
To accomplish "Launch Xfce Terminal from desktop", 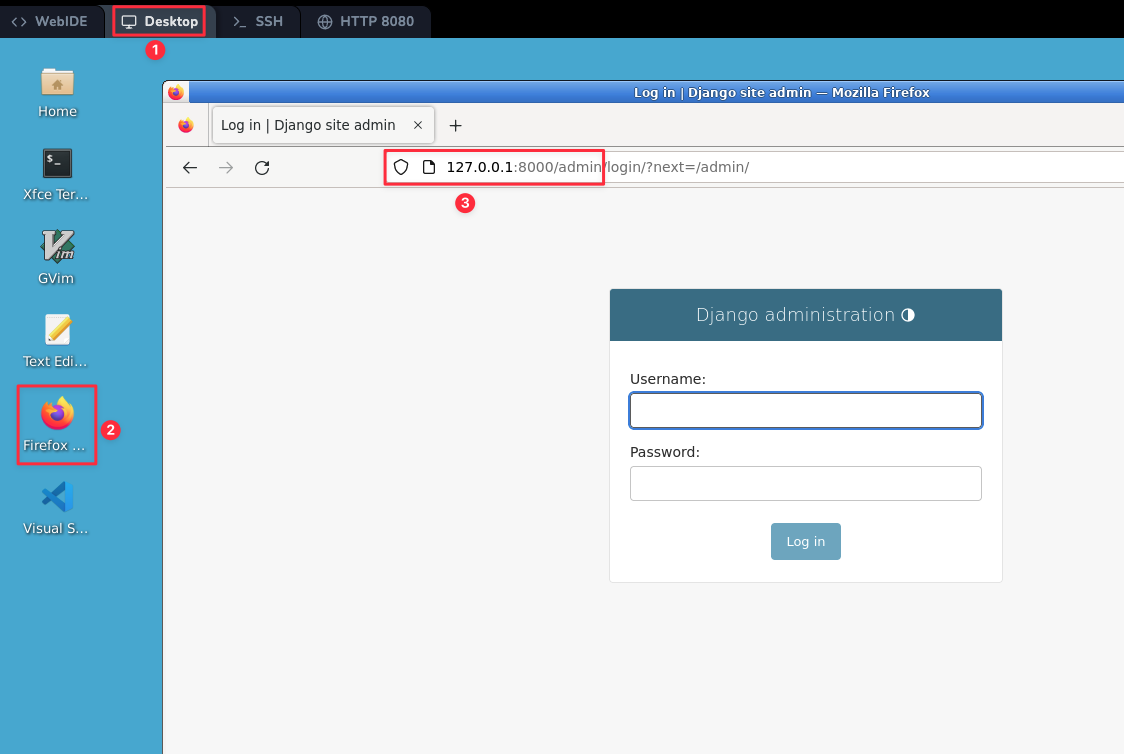I will click(x=57, y=164).
